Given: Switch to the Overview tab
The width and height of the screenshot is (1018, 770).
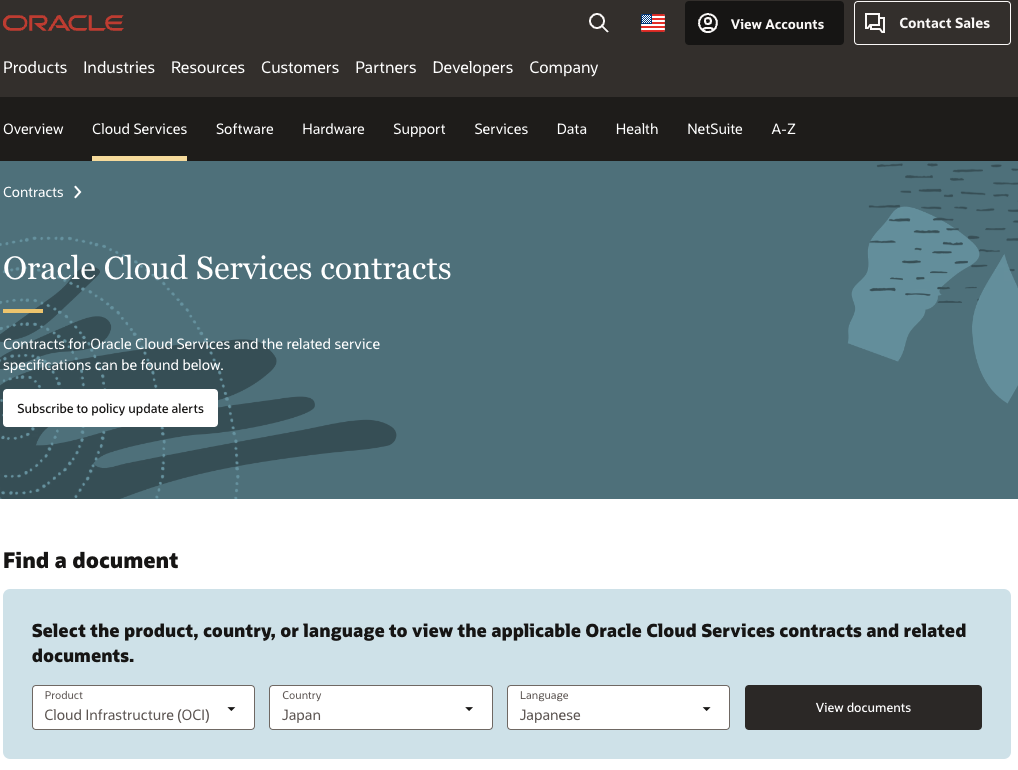Looking at the screenshot, I should [x=33, y=129].
